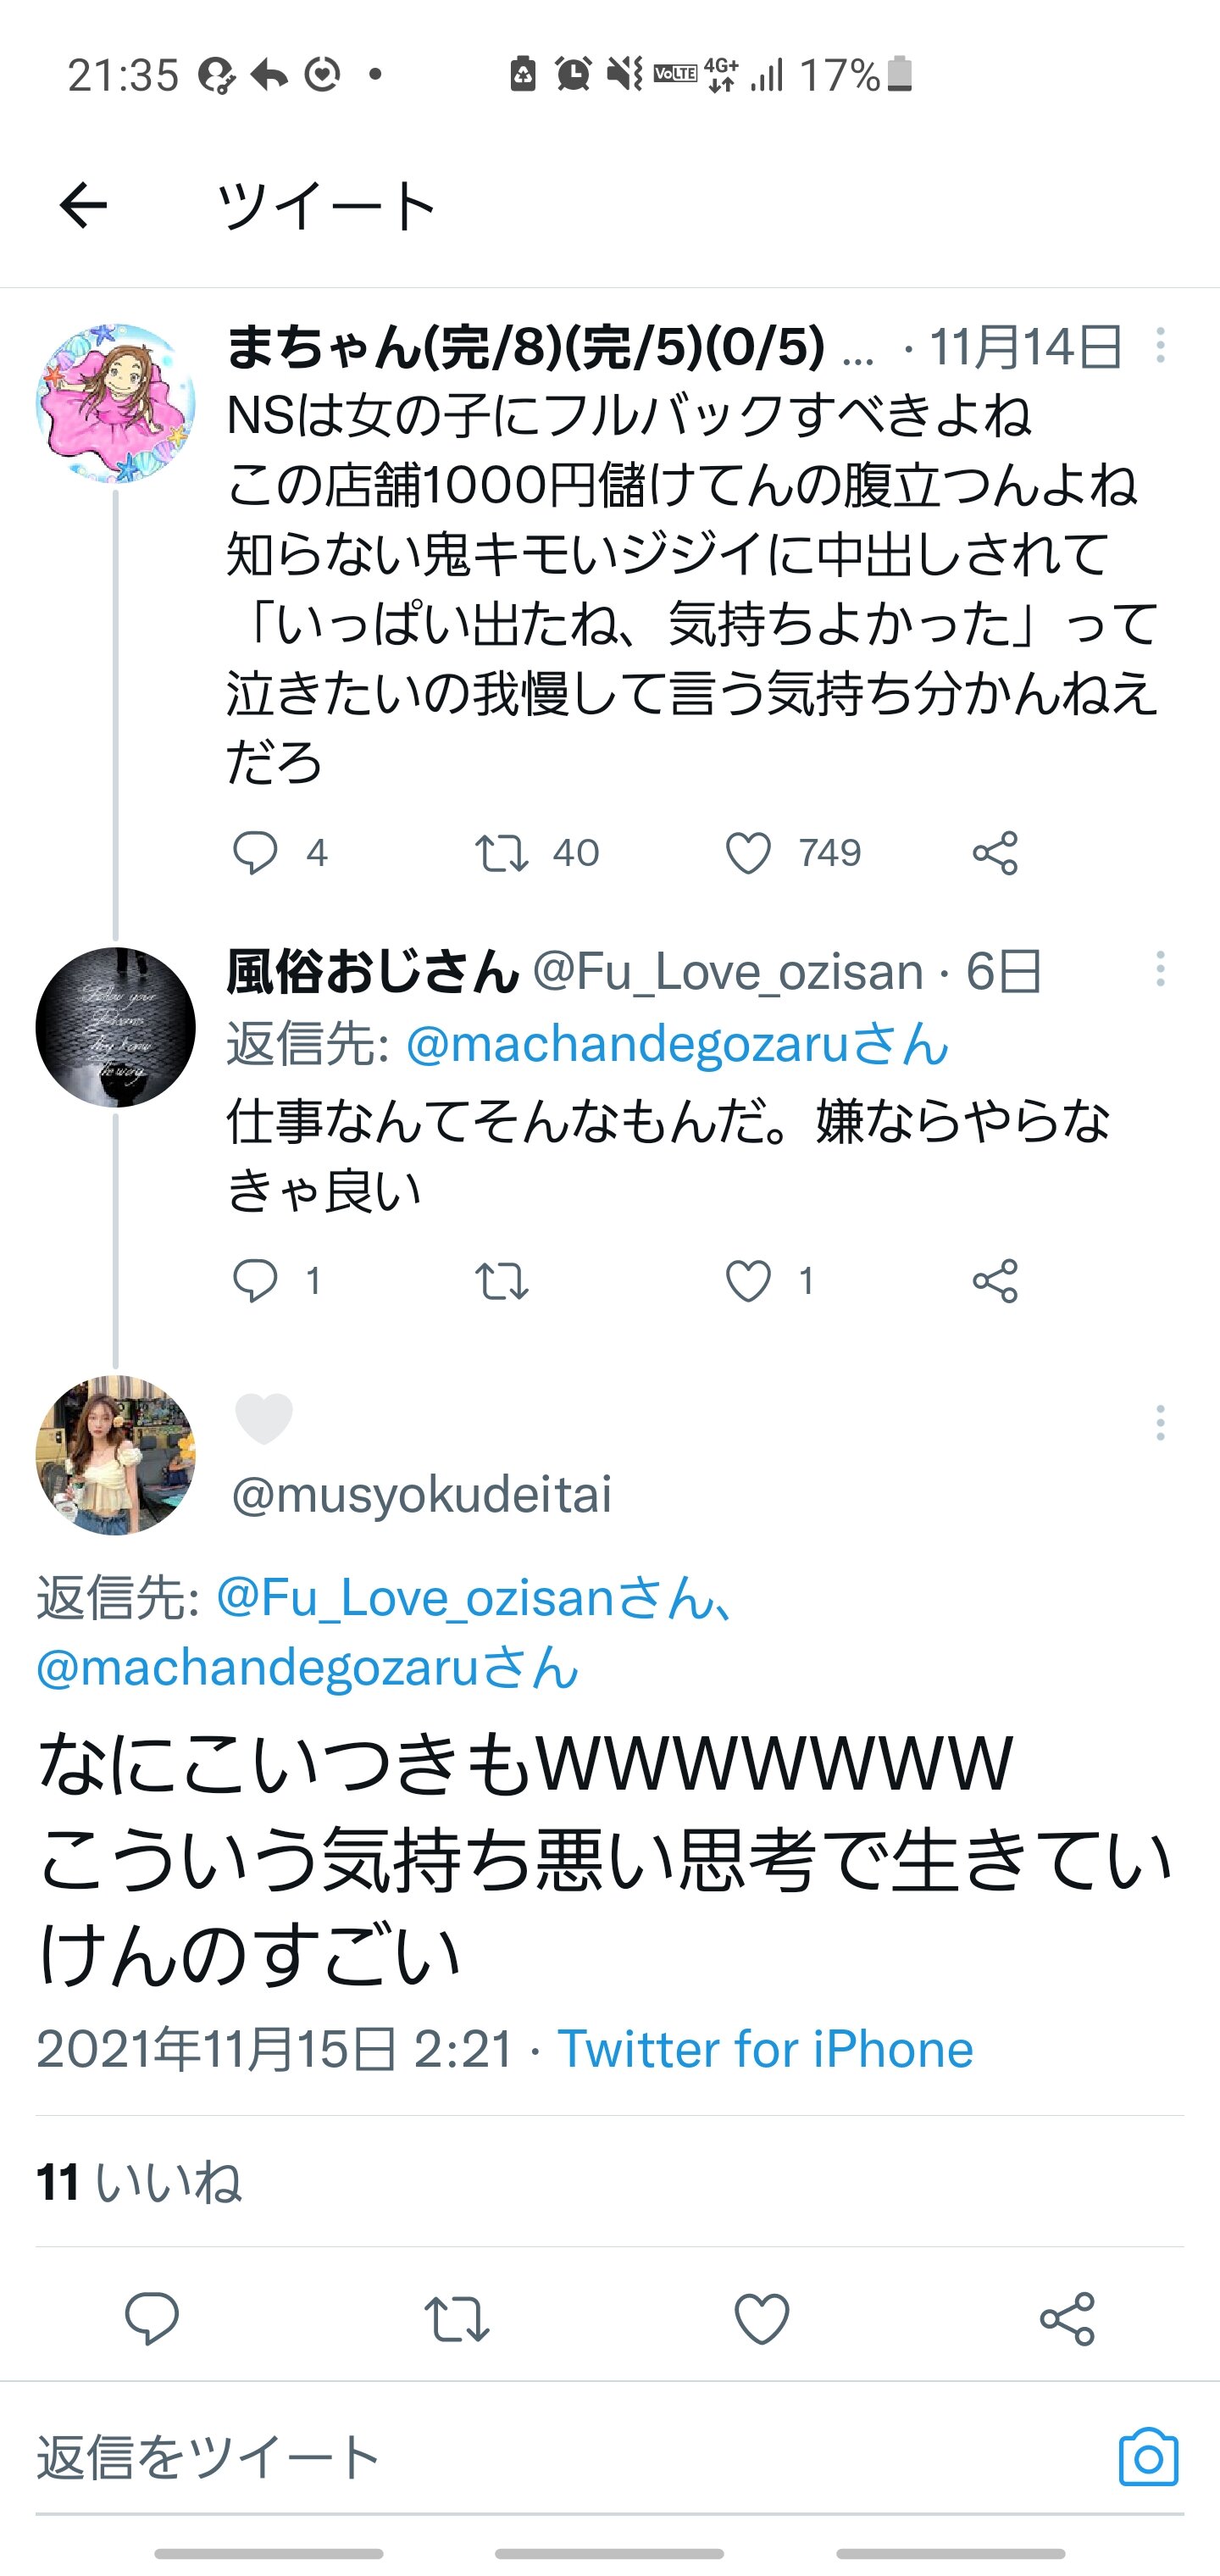Retweet 風俗おじさん's reply

(x=501, y=1281)
